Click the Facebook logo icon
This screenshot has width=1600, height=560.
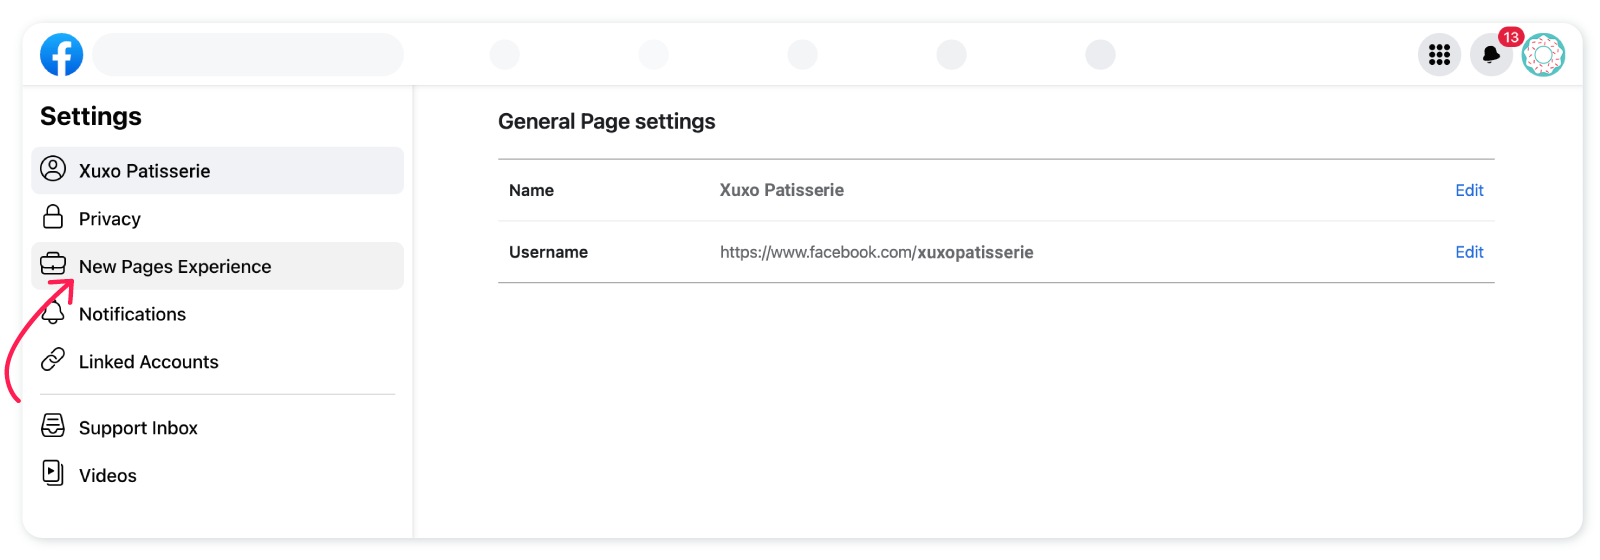pyautogui.click(x=61, y=54)
